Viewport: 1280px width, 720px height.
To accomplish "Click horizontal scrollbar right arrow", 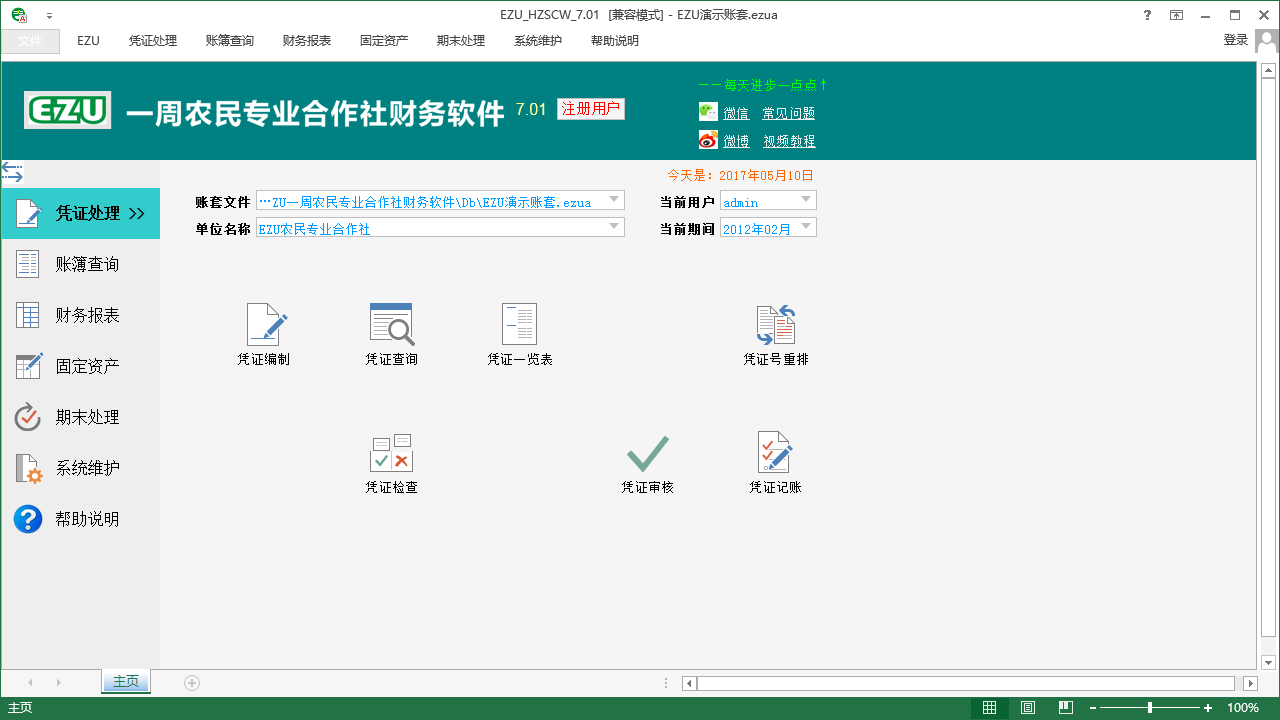I will click(1250, 684).
